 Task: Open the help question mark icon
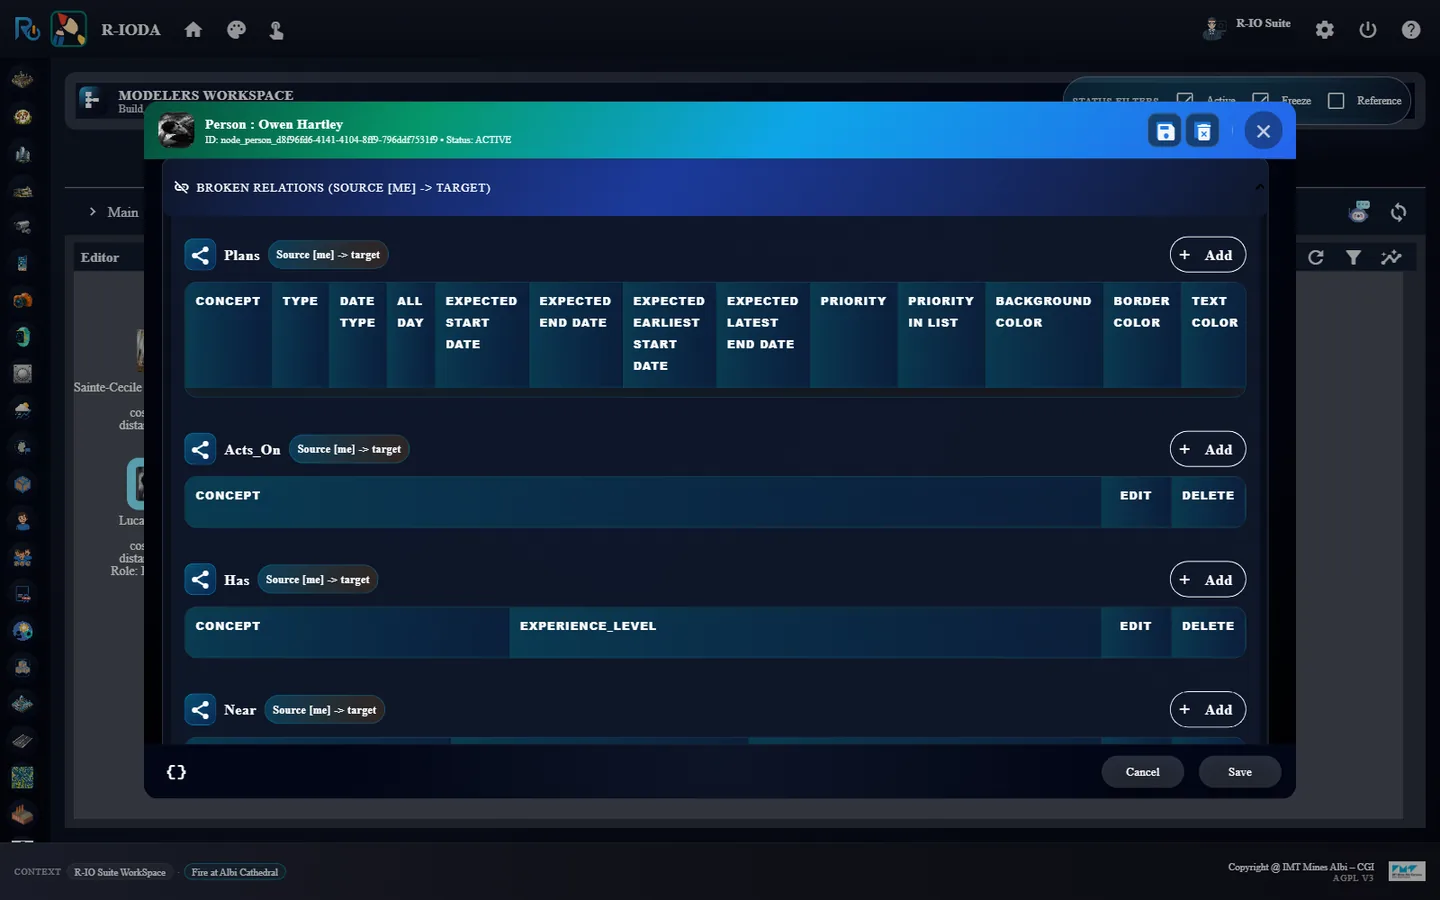click(x=1411, y=30)
